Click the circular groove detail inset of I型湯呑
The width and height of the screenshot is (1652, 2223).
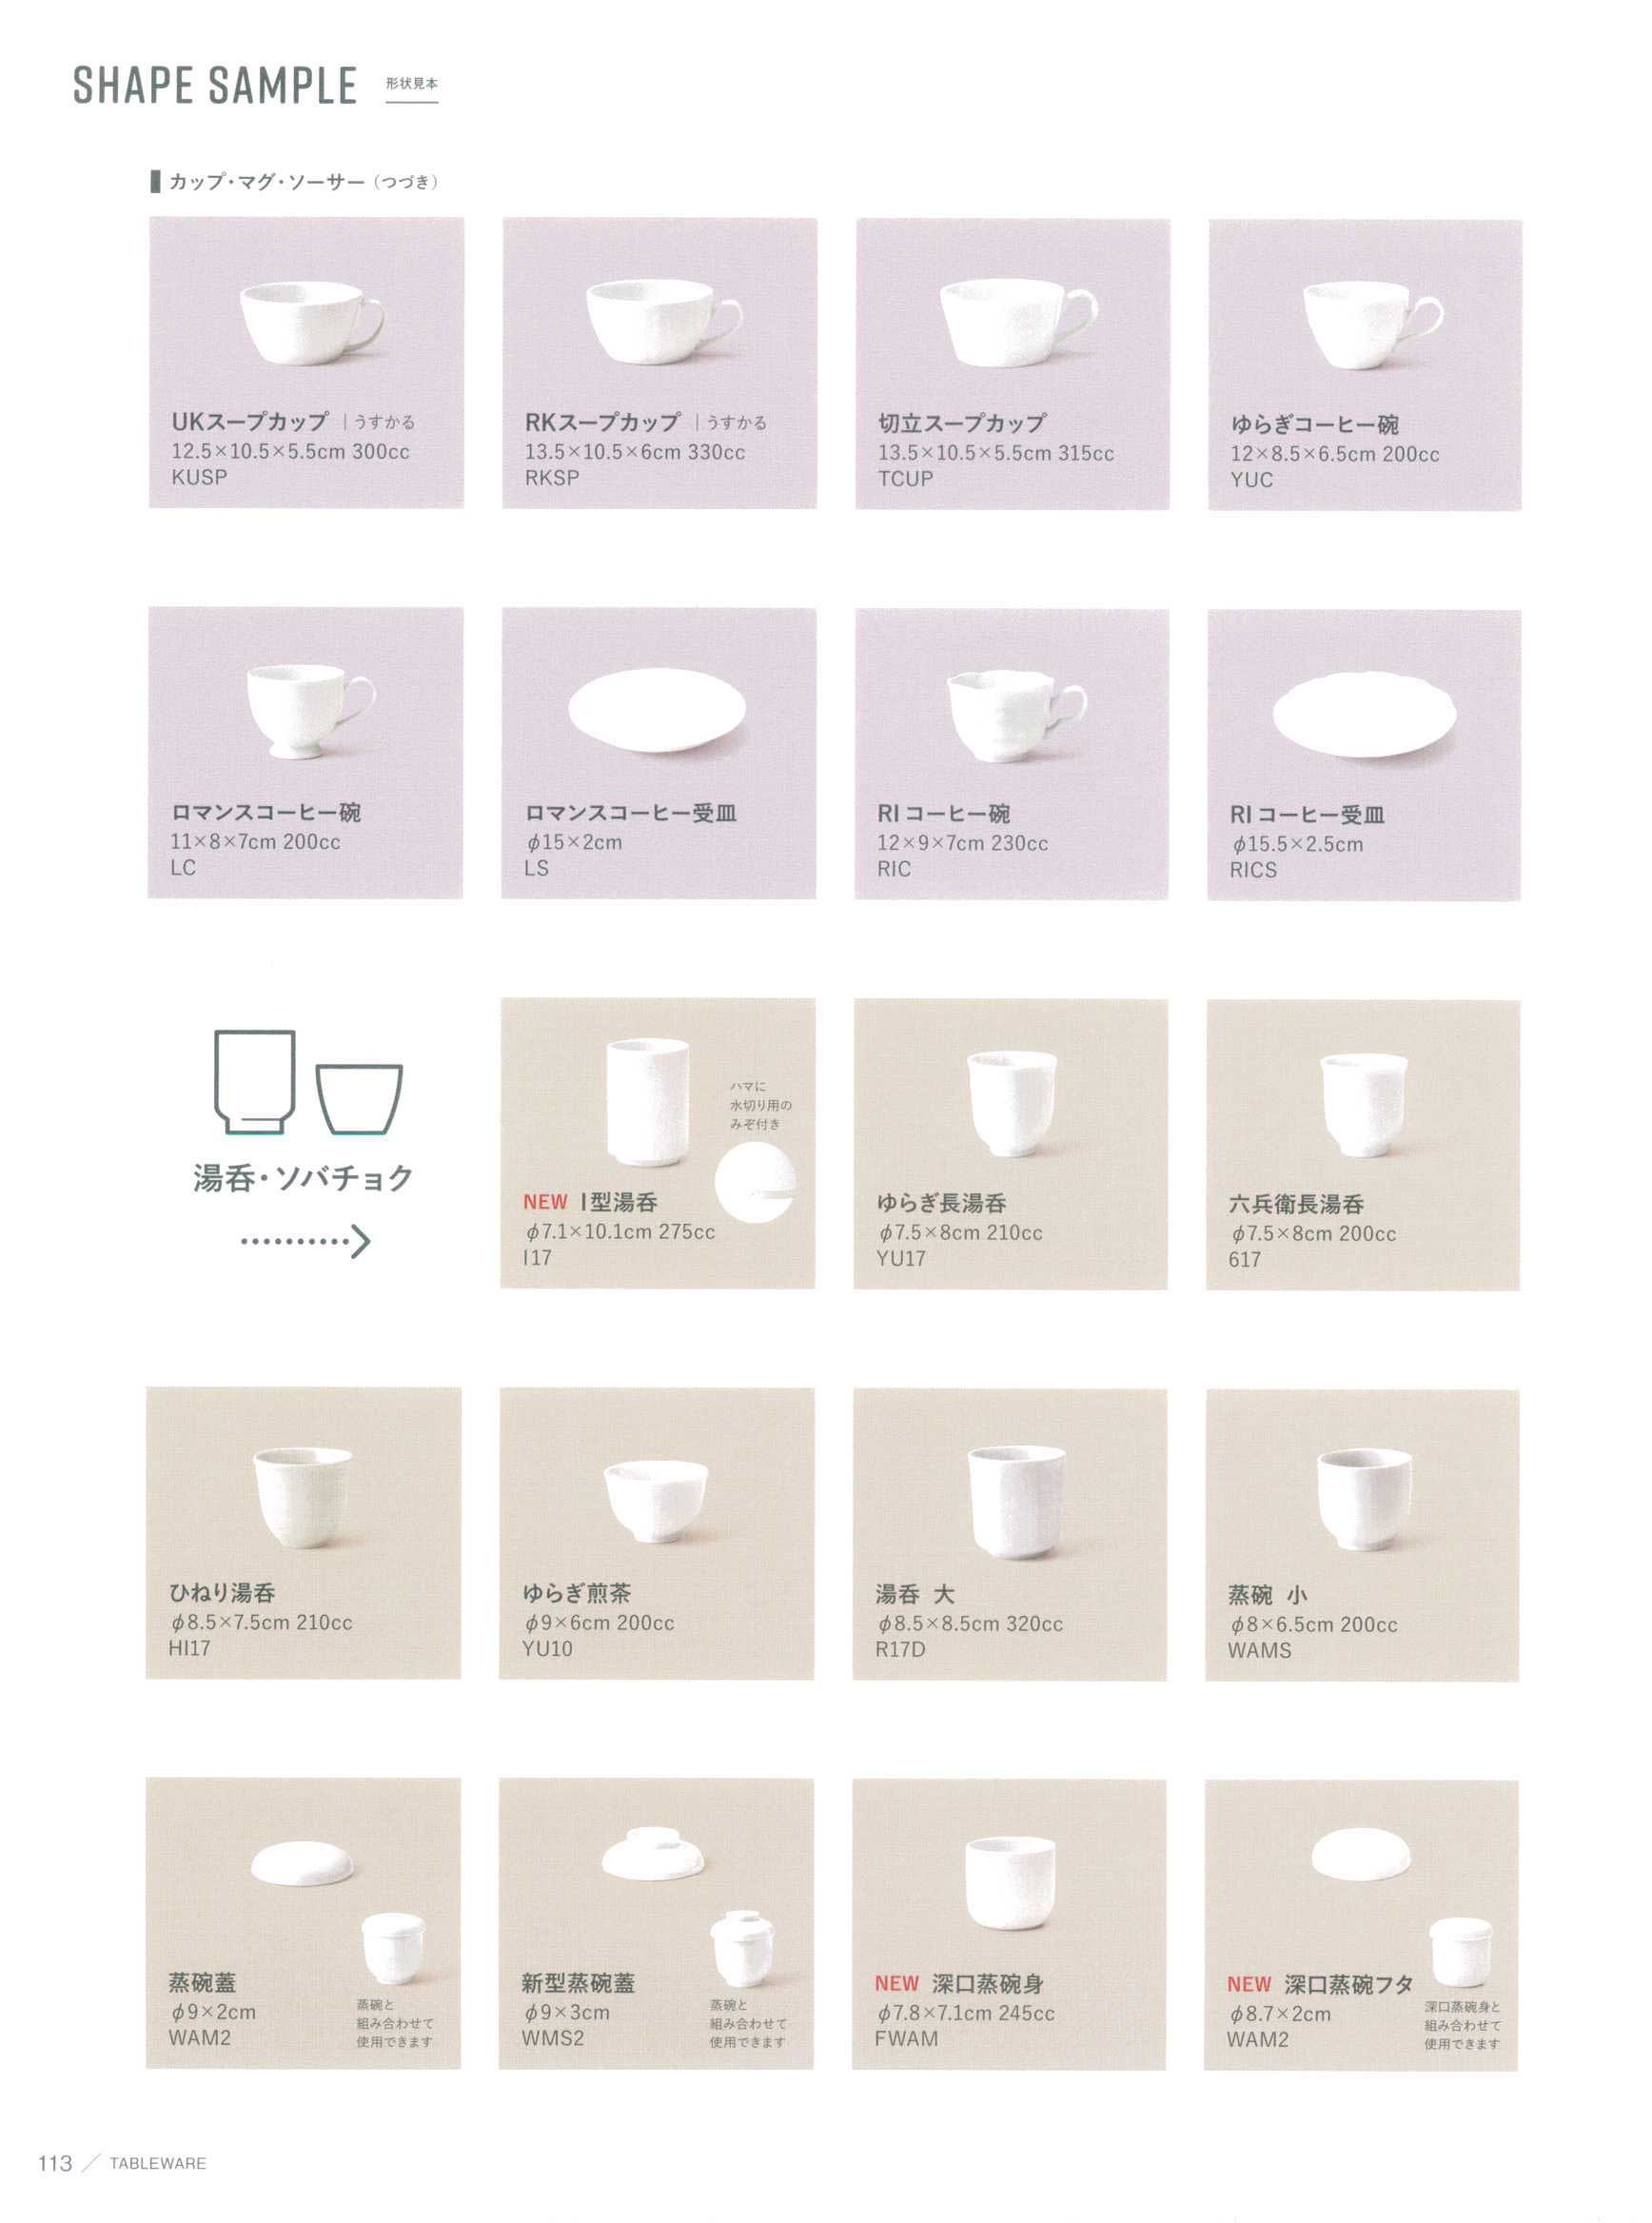tap(755, 1183)
